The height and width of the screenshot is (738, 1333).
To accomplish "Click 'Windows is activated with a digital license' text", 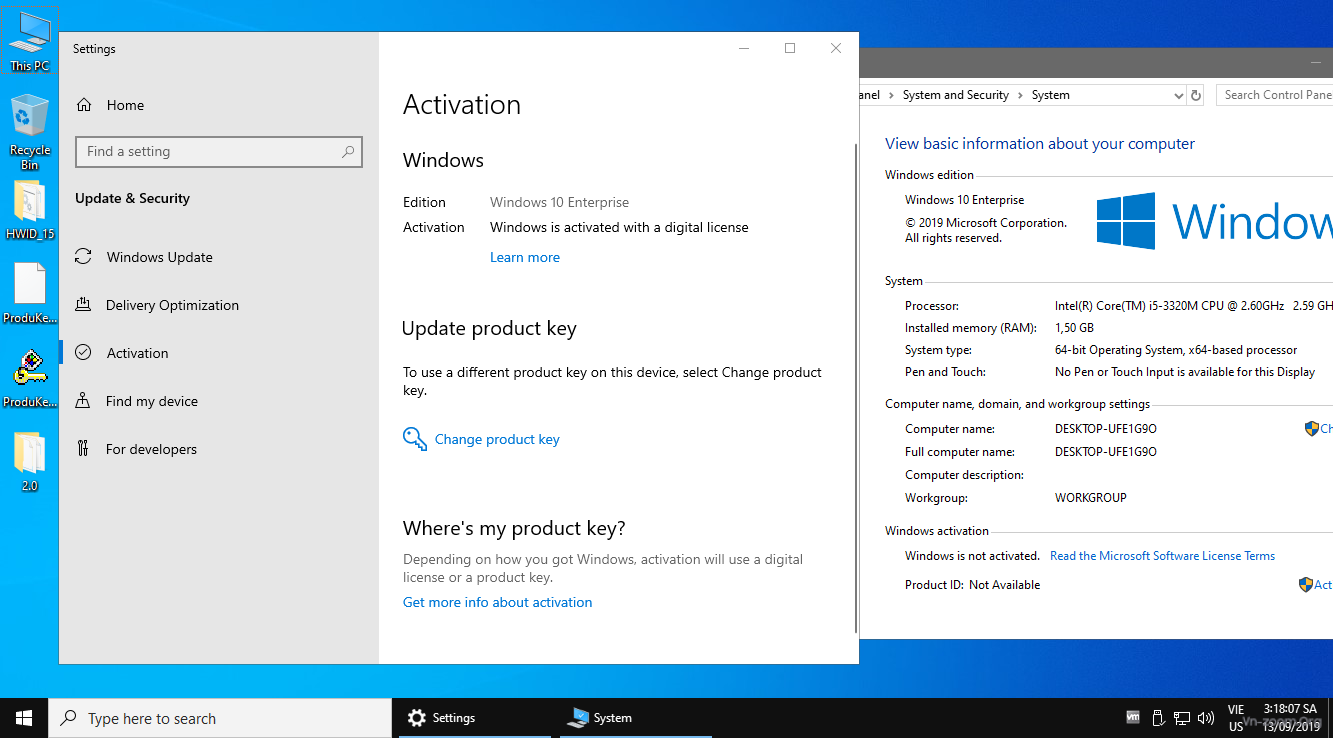I will coord(619,227).
